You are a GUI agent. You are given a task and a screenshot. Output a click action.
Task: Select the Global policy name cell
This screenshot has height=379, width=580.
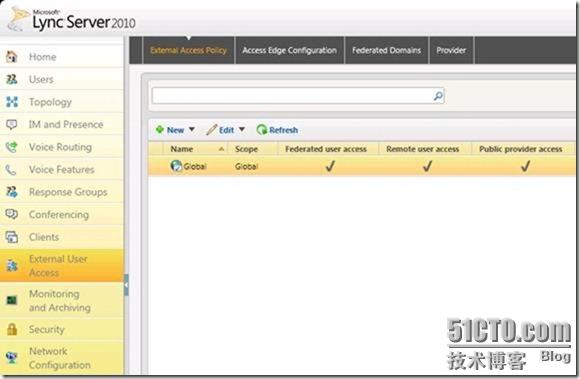point(195,166)
